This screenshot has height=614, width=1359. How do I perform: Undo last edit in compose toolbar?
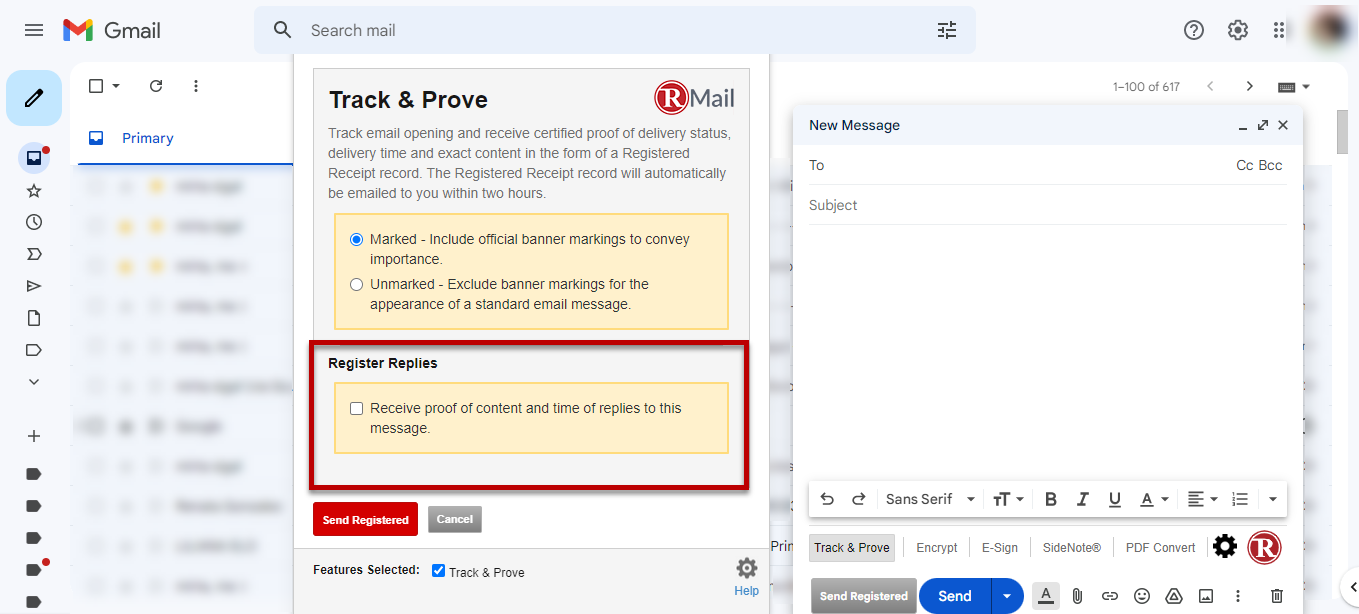click(827, 499)
